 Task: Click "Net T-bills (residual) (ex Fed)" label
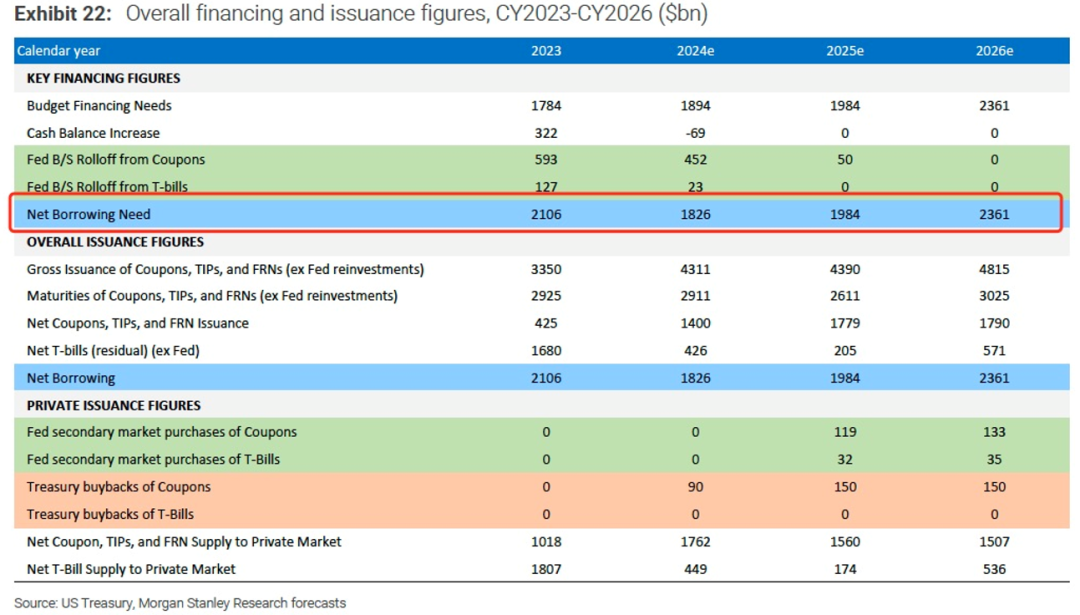point(113,351)
